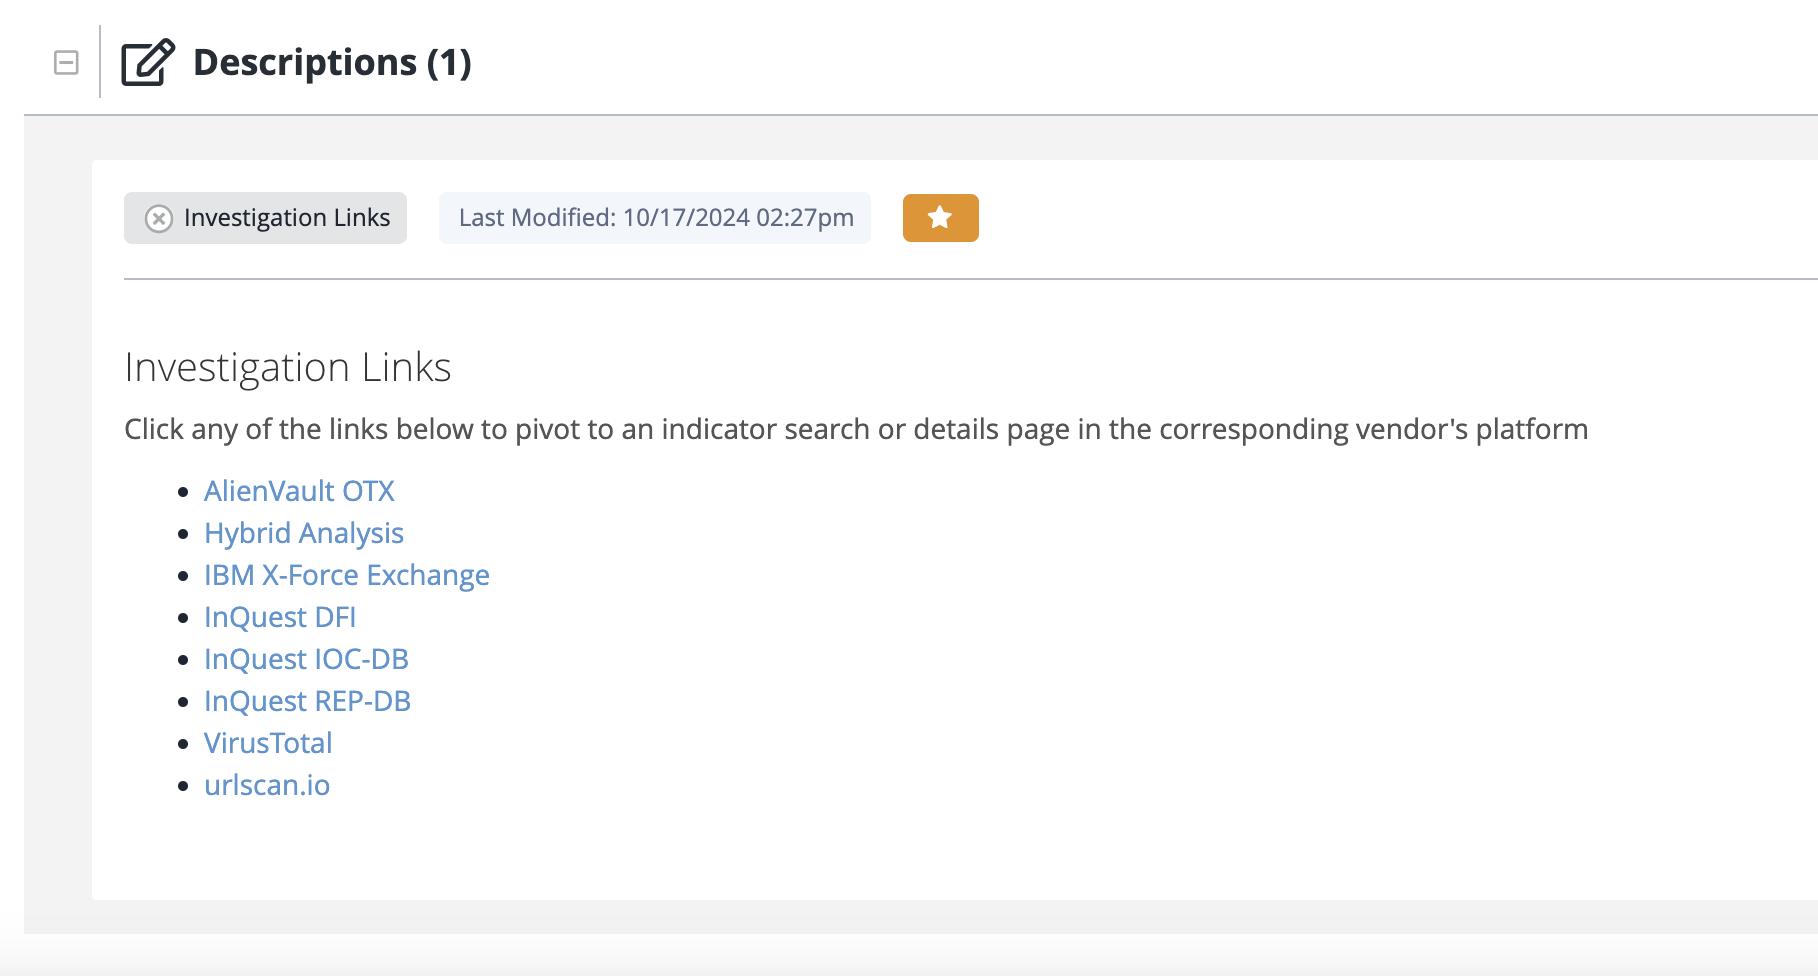Remove the Investigation Links tag
This screenshot has height=976, width=1818.
coord(159,218)
